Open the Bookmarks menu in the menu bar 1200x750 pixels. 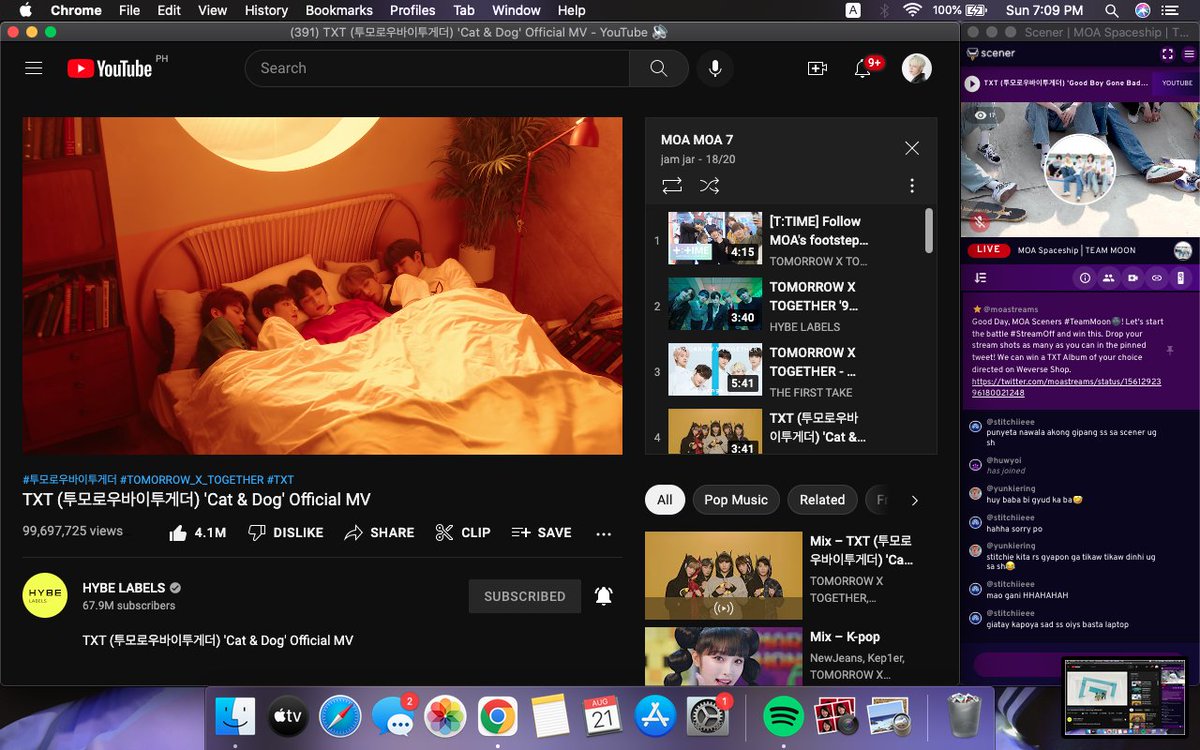338,11
